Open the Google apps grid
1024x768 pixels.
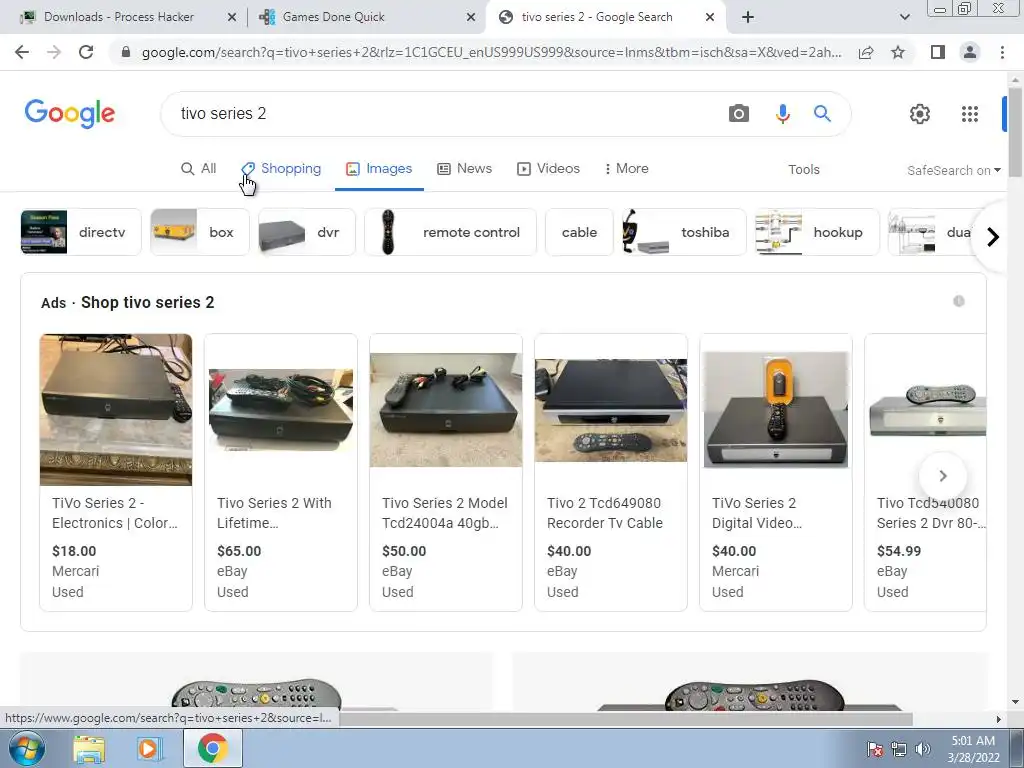coord(970,114)
